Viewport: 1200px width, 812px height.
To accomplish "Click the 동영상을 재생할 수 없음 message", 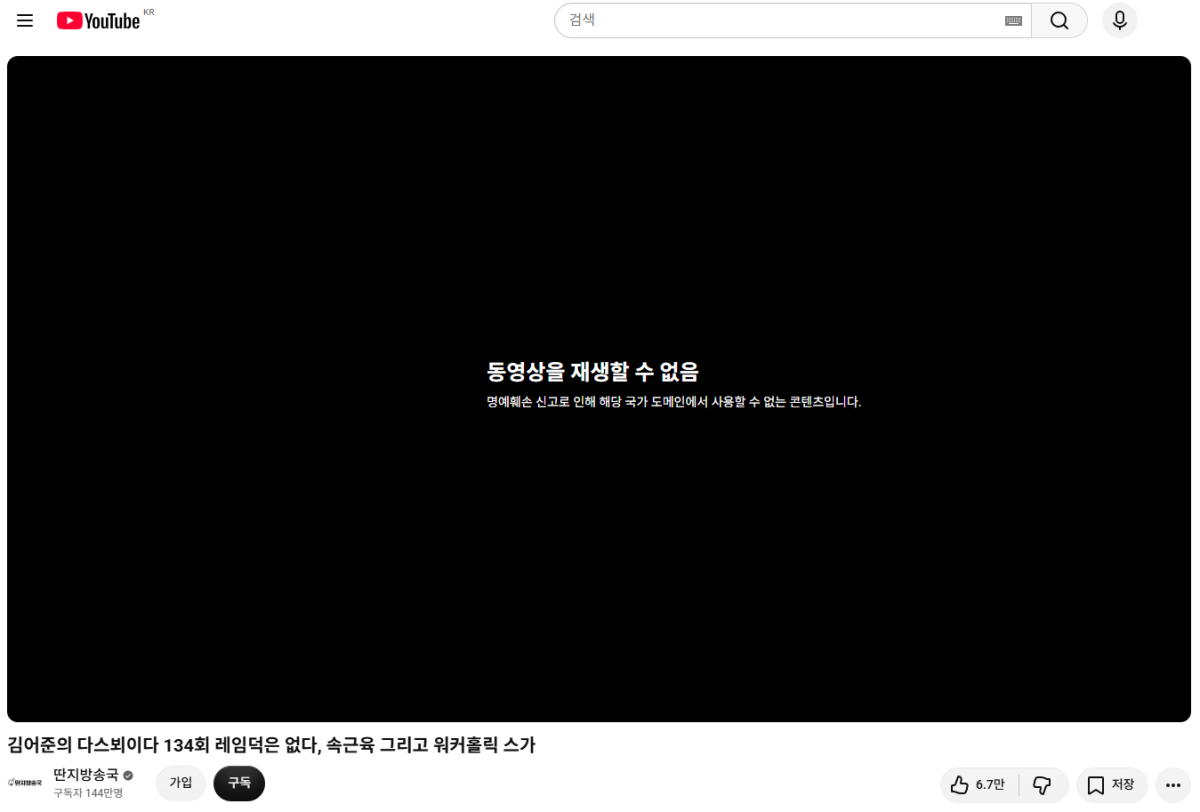I will click(x=593, y=372).
